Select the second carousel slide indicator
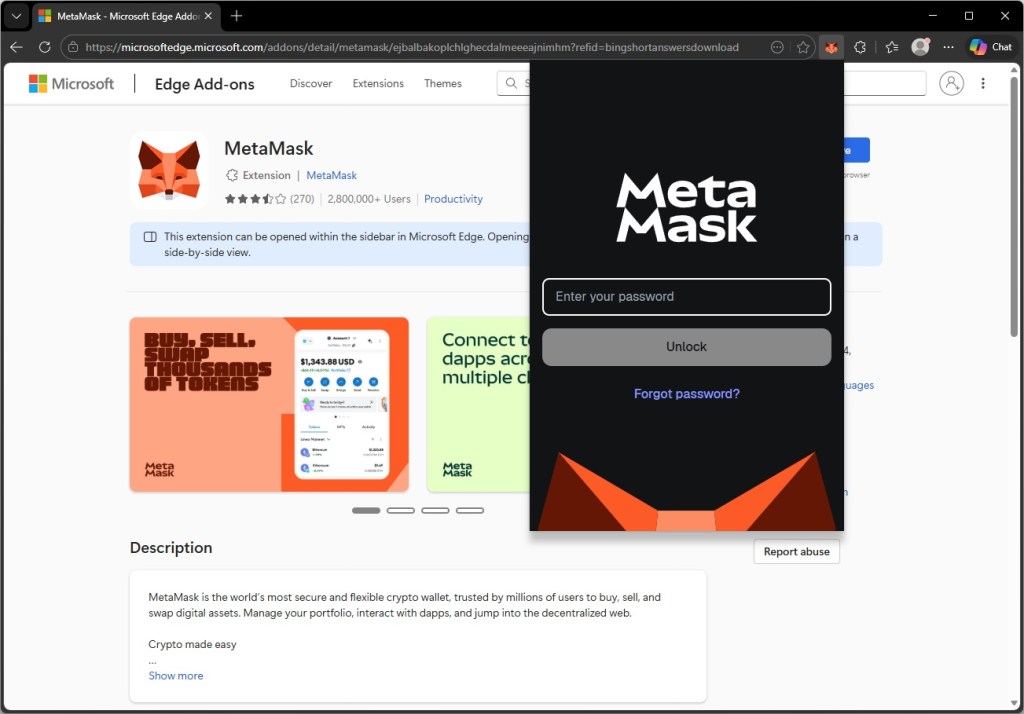 click(x=400, y=510)
